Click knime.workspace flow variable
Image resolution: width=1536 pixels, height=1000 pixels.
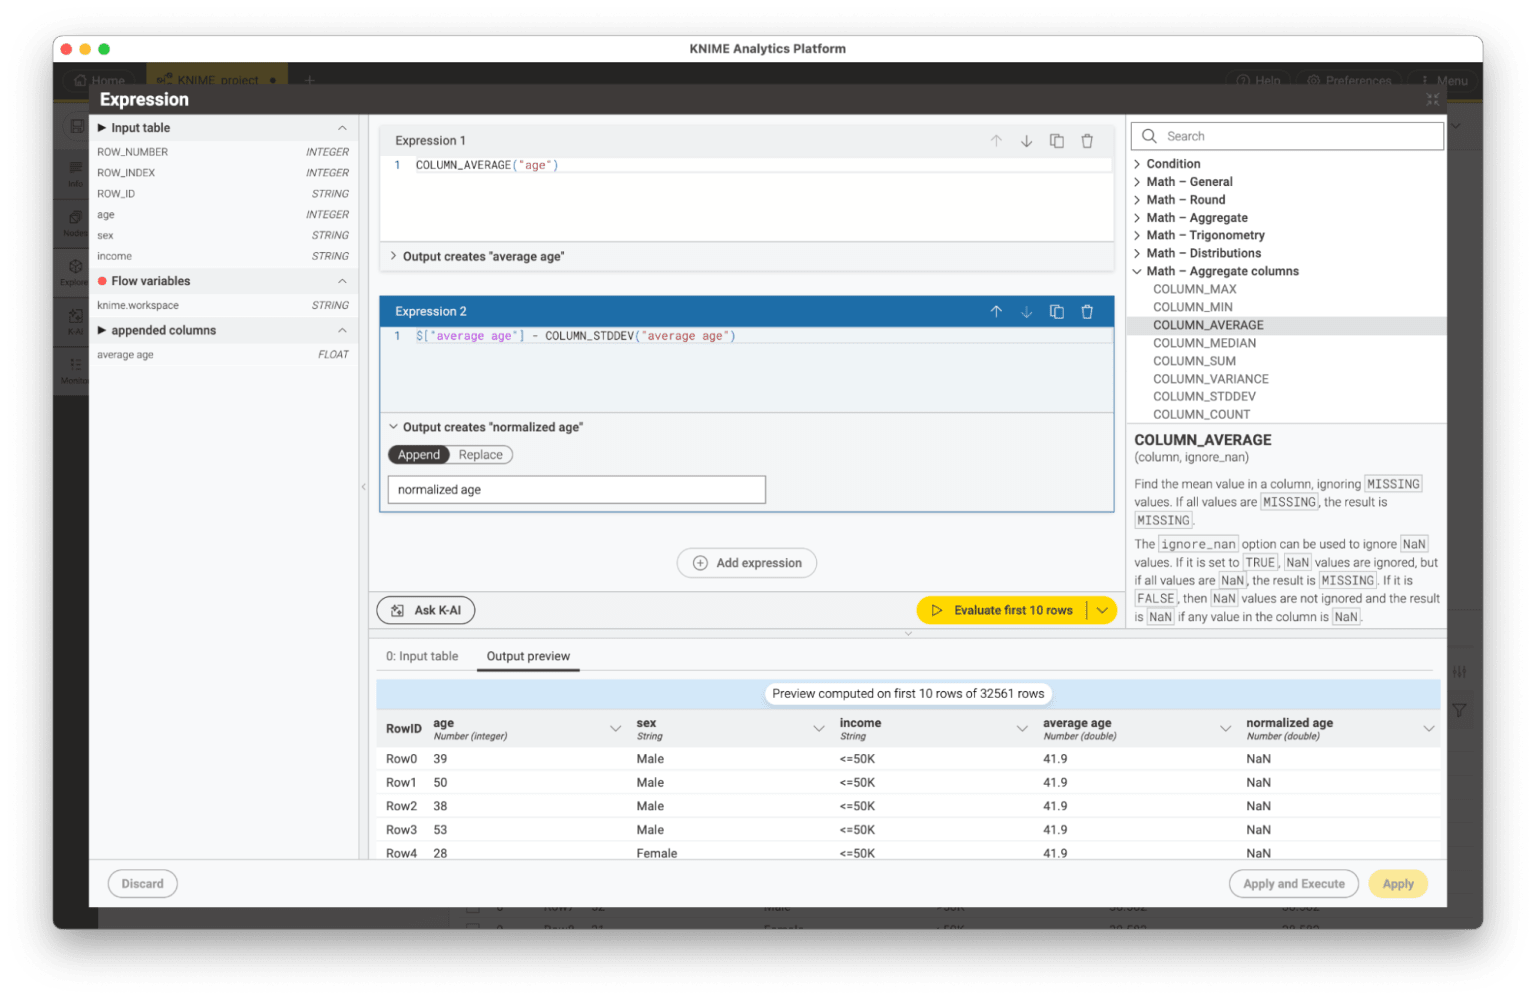[223, 305]
